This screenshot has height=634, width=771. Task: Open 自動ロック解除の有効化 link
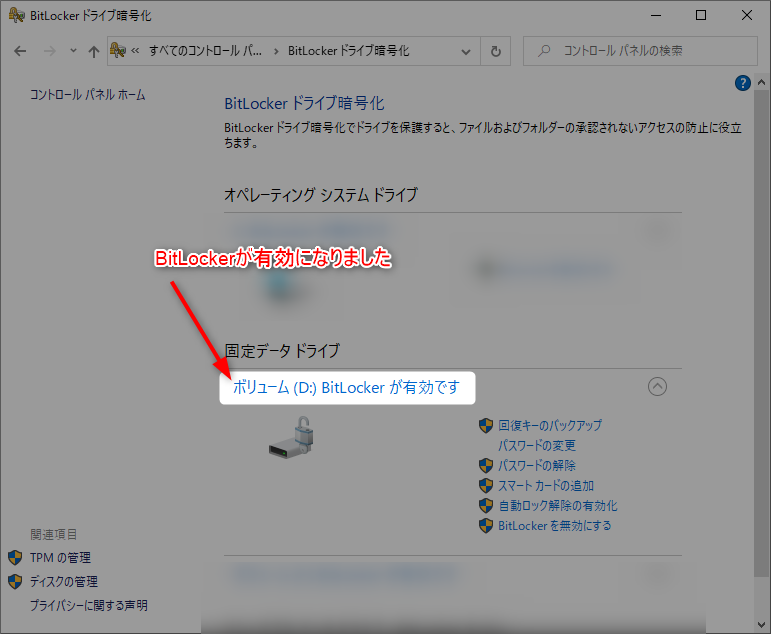558,506
